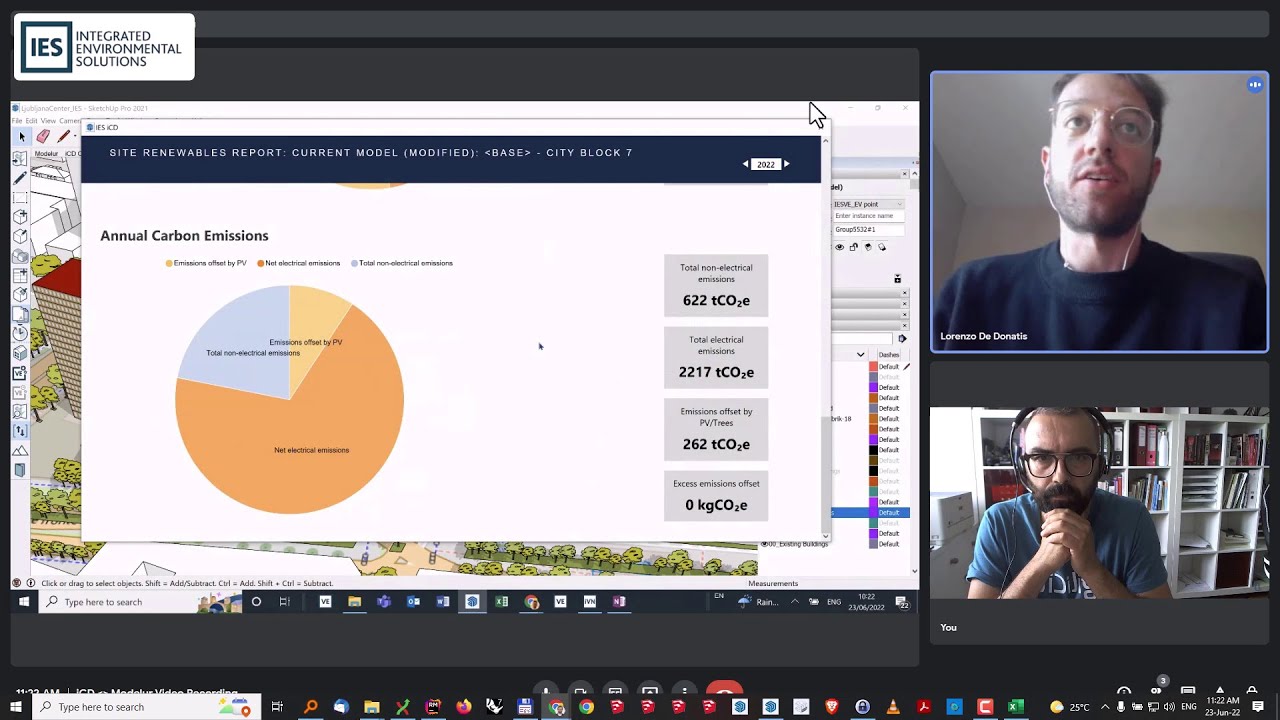Image resolution: width=1280 pixels, height=720 pixels.
Task: Select the highlighted blue Default row
Action: tap(871, 512)
